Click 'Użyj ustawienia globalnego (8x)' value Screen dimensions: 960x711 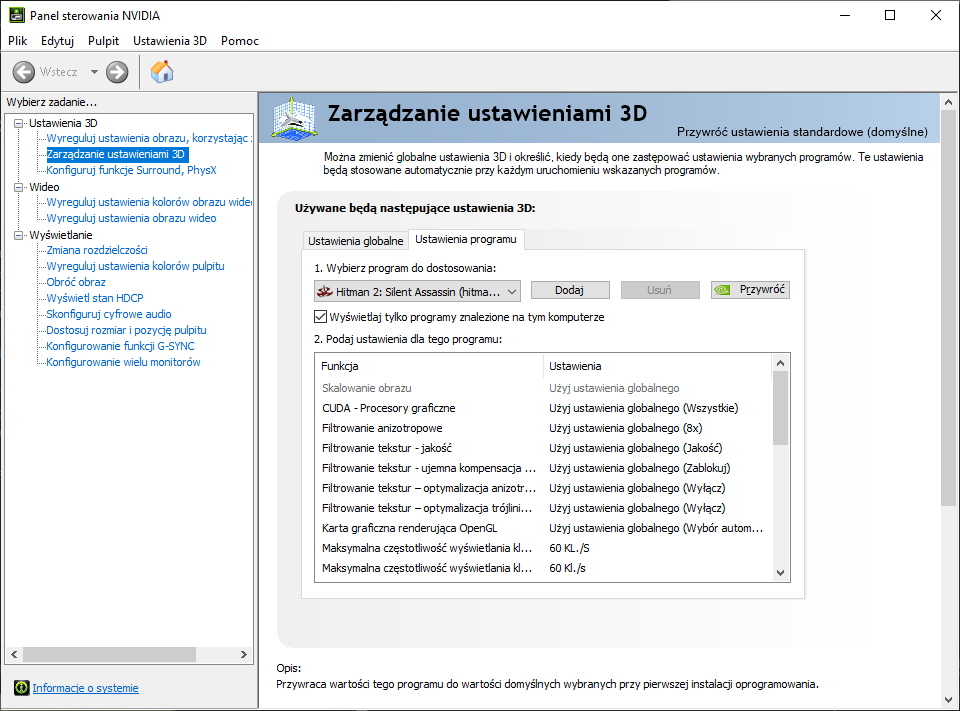[x=626, y=428]
